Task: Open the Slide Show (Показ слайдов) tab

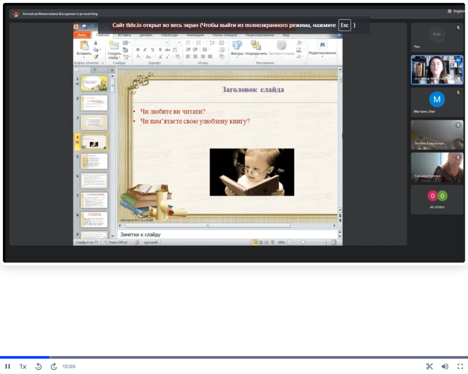Action: click(225, 35)
